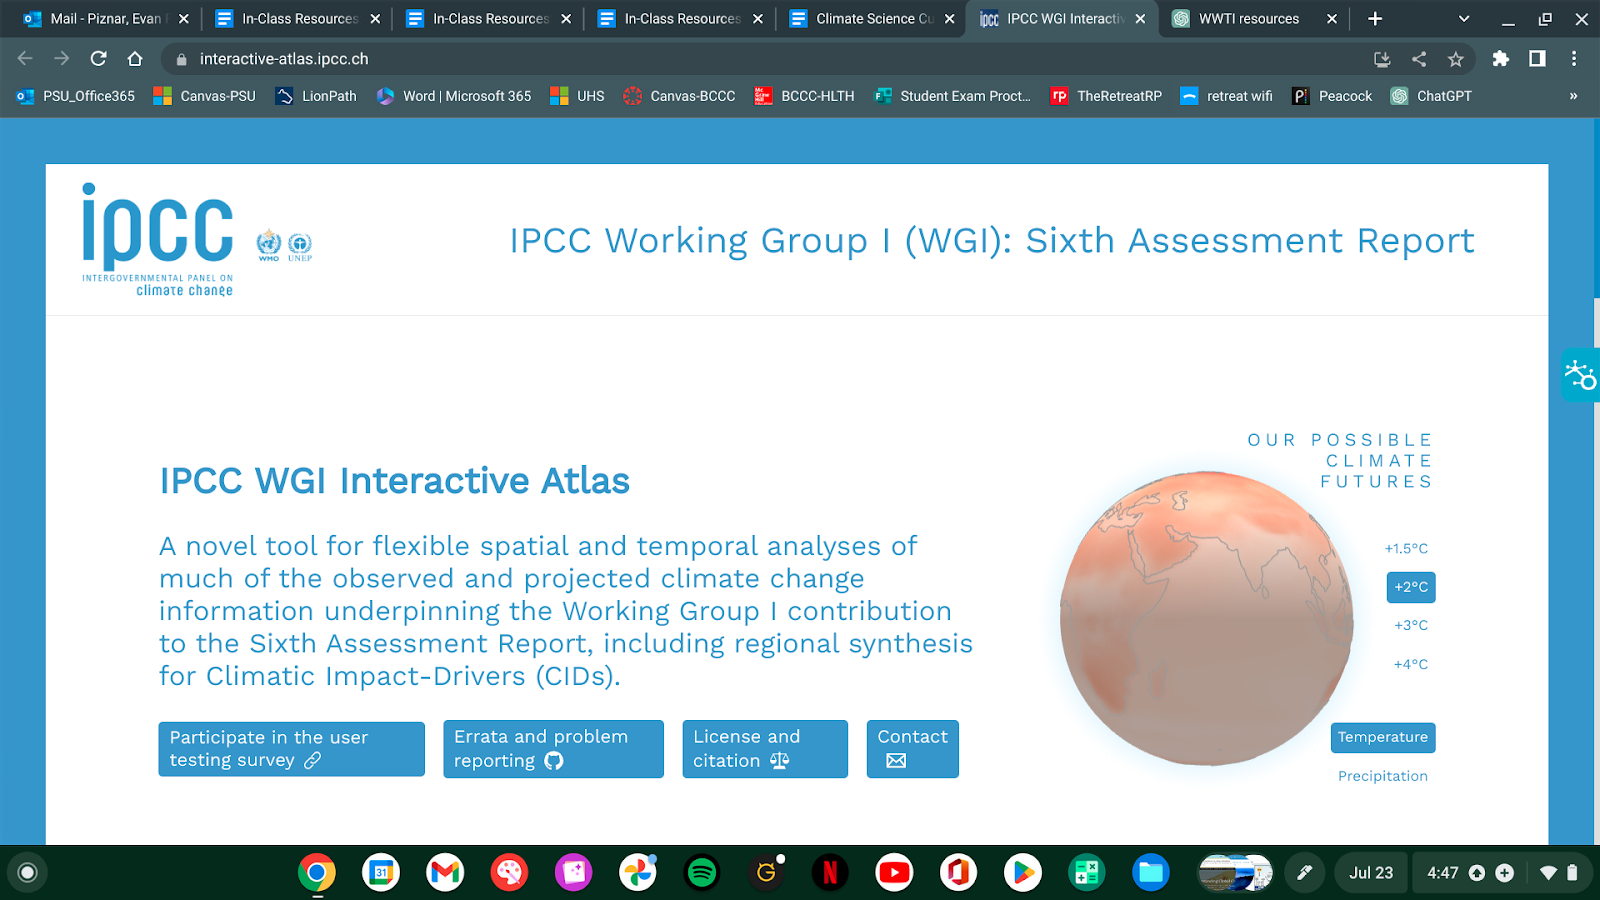Image resolution: width=1600 pixels, height=900 pixels.
Task: Open the stylus tools on the shelf
Action: point(1305,873)
